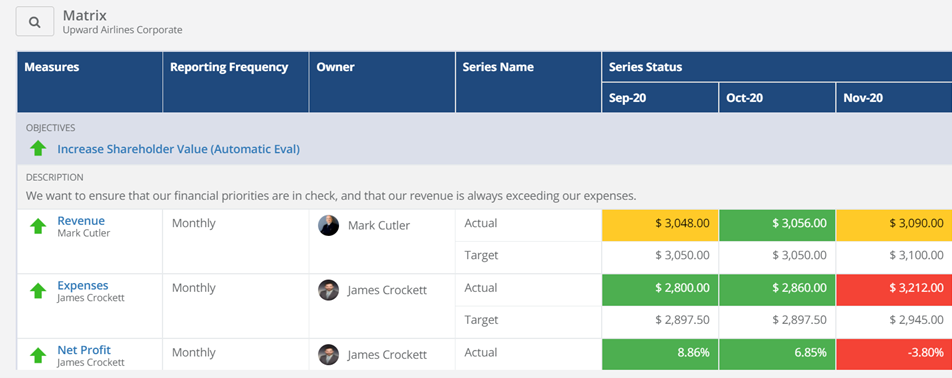Viewport: 952px width, 378px height.
Task: Click James Crockett owner name in Expenses row
Action: 387,290
